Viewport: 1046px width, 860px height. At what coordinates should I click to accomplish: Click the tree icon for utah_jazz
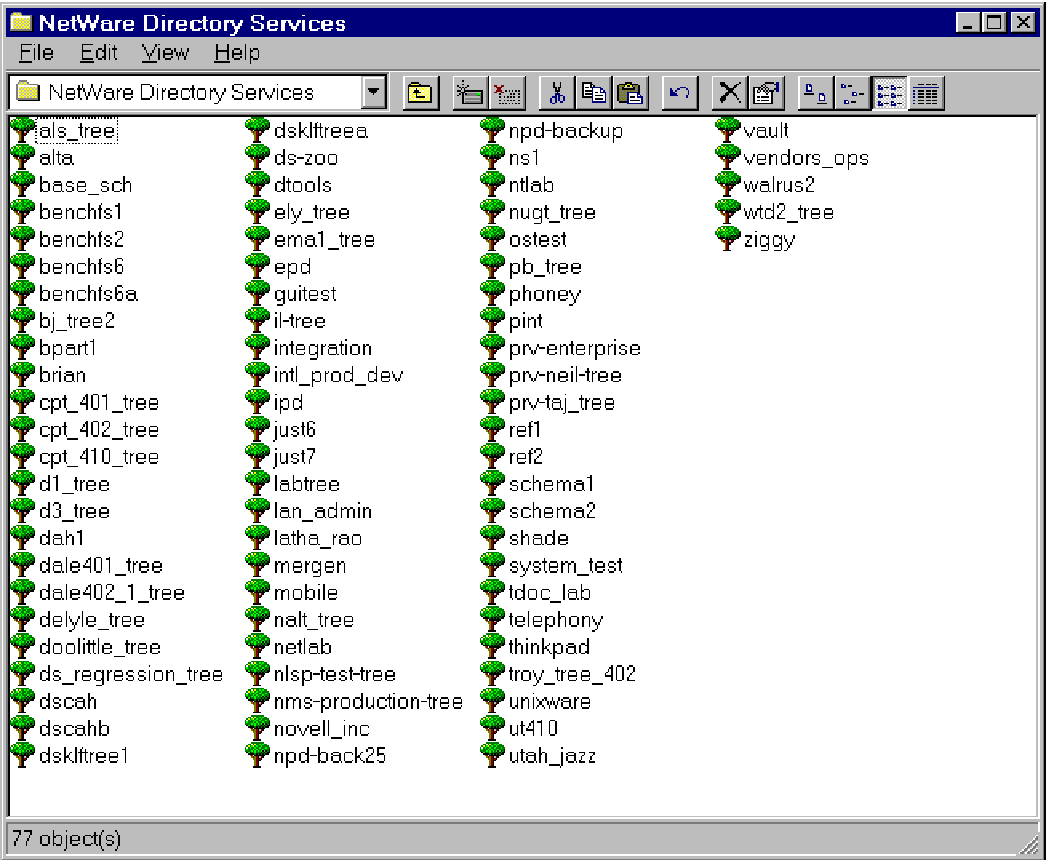pos(492,755)
